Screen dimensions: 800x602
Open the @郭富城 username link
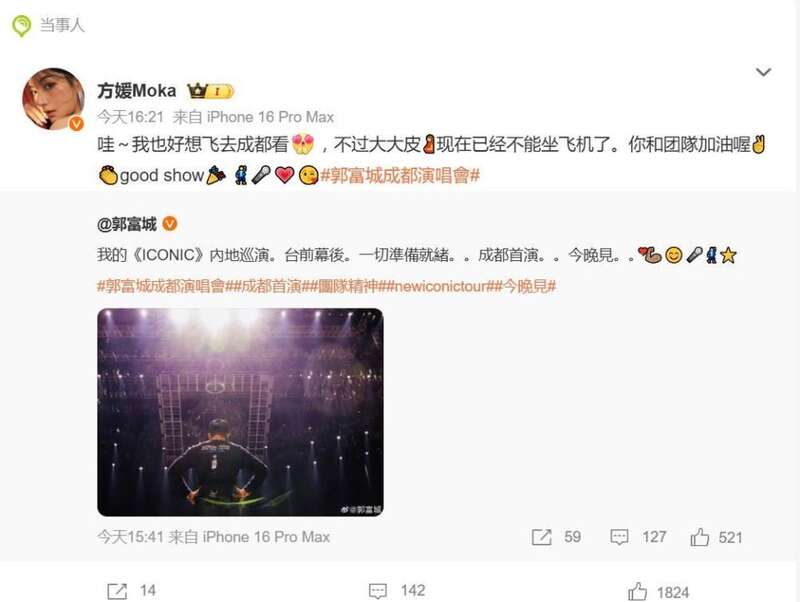[127, 224]
